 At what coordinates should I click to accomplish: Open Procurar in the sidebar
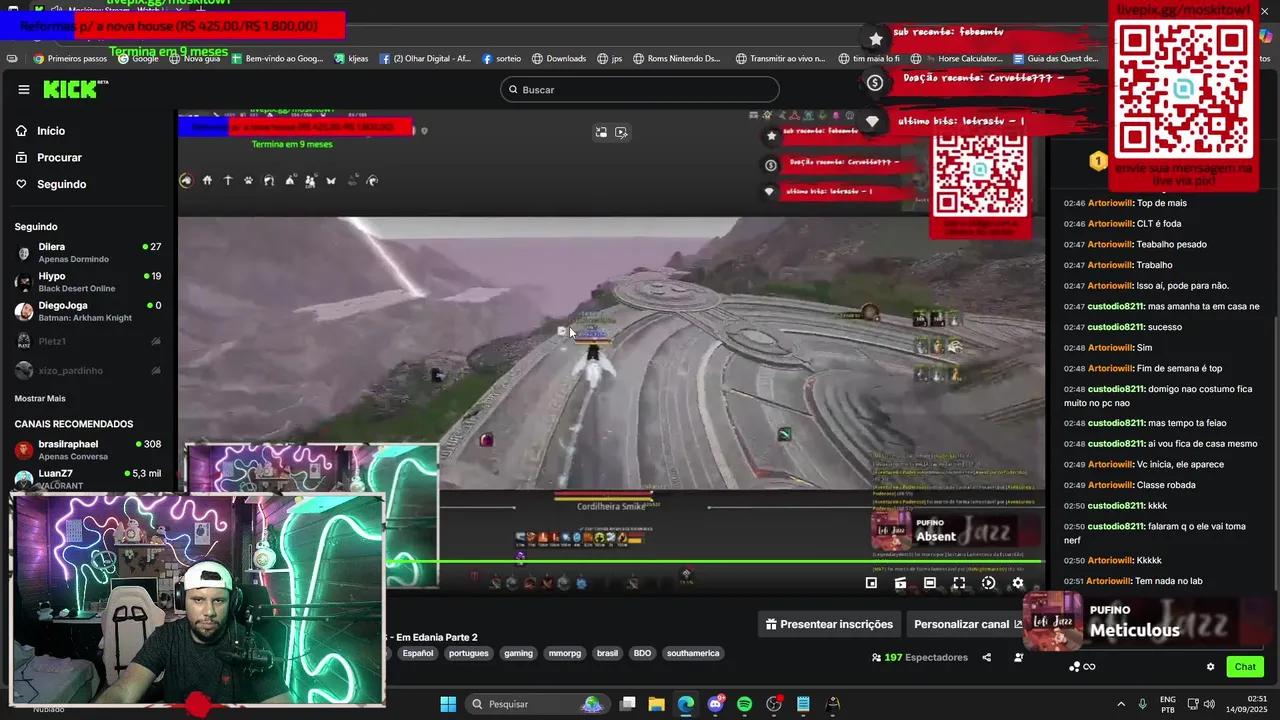tap(58, 158)
